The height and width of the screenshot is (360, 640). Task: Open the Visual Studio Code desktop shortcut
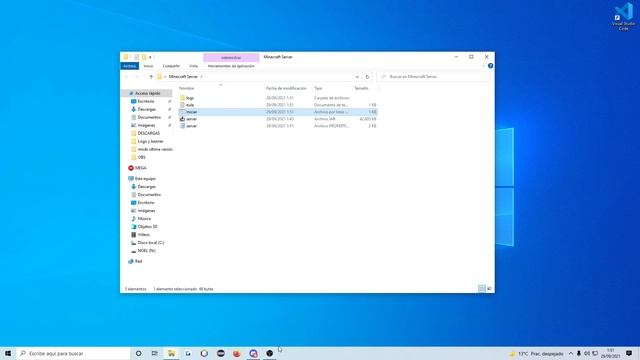coord(623,16)
